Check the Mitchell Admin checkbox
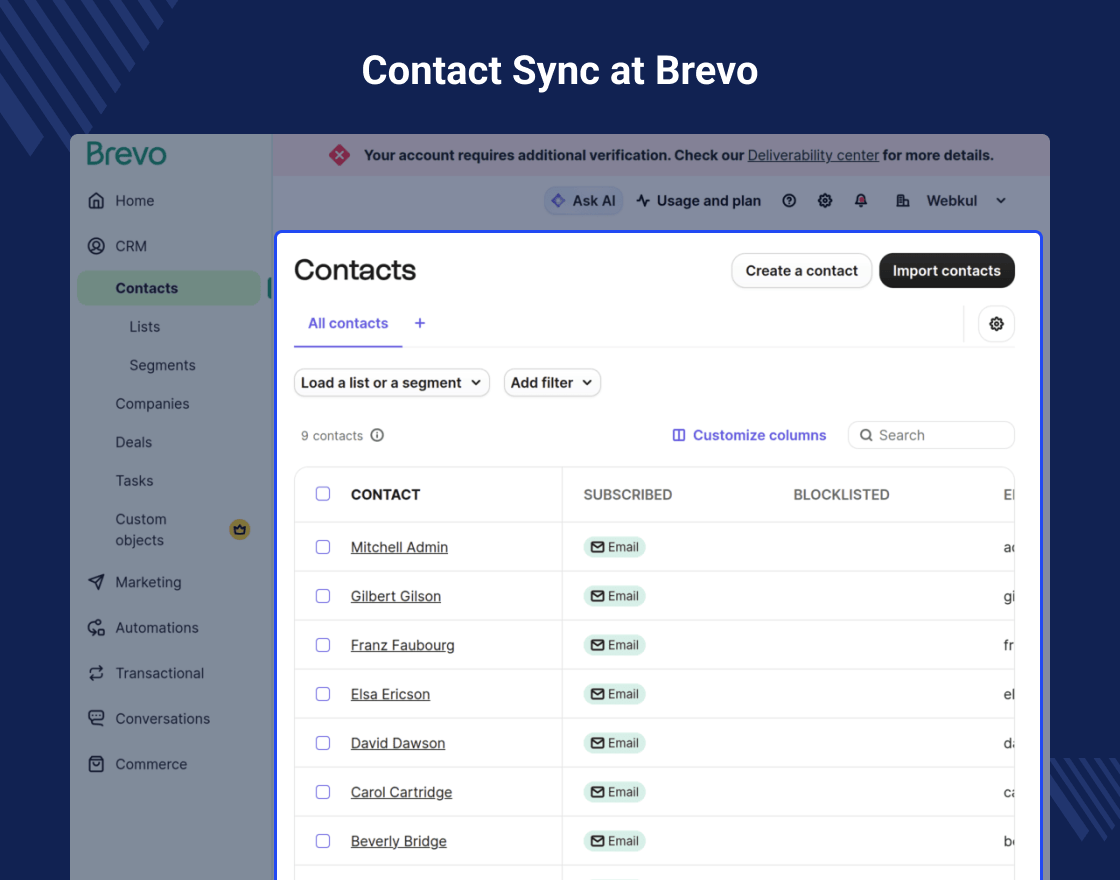The width and height of the screenshot is (1120, 880). click(323, 546)
